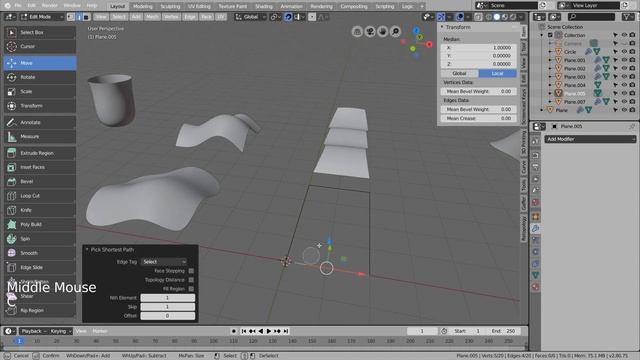Choose the Rotate tool
640x360 pixels.
click(40, 77)
